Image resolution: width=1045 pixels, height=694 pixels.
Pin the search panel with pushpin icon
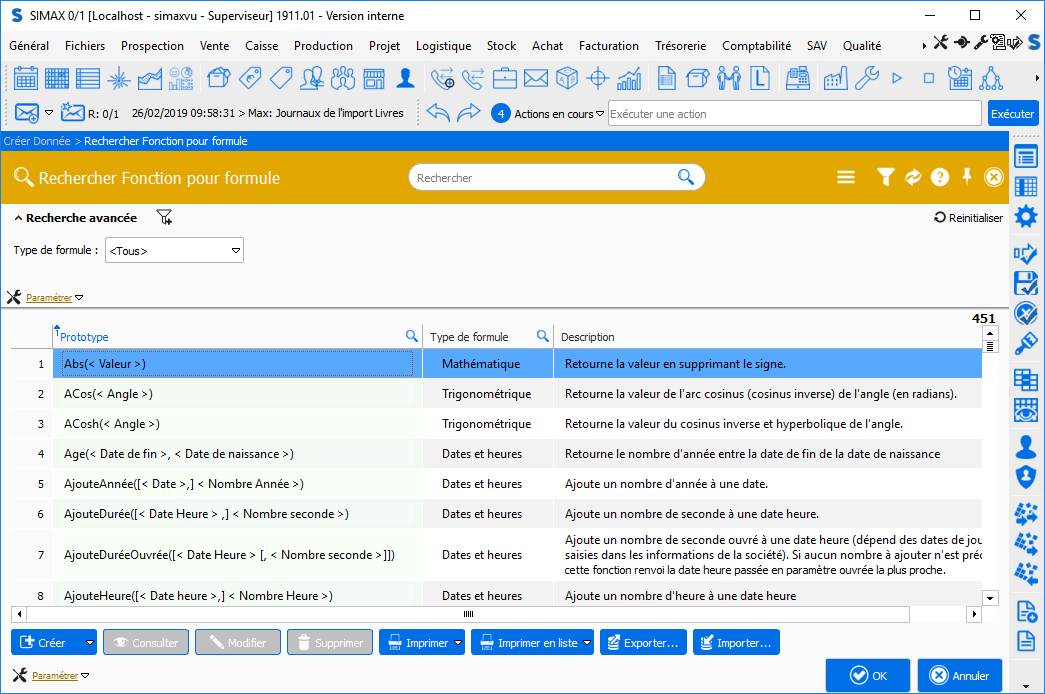967,177
